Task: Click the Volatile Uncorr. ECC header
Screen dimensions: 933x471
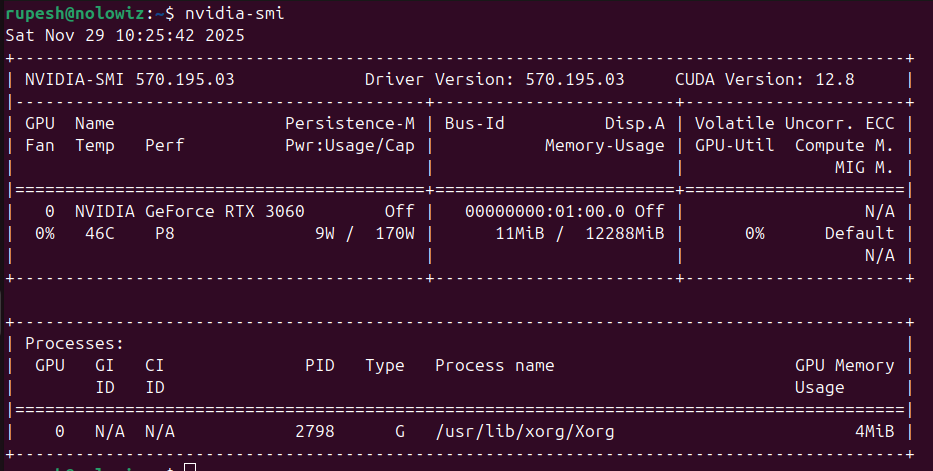Action: click(x=794, y=123)
